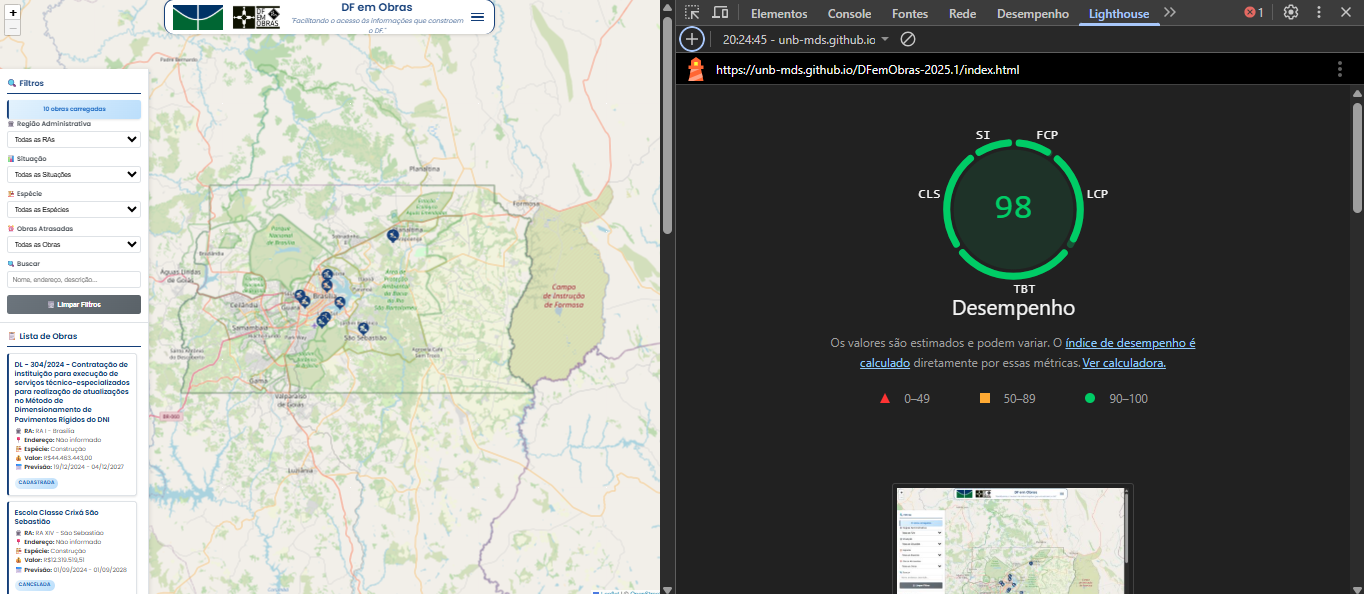Open DevTools settings gear
This screenshot has width=1364, height=594.
(x=1291, y=13)
